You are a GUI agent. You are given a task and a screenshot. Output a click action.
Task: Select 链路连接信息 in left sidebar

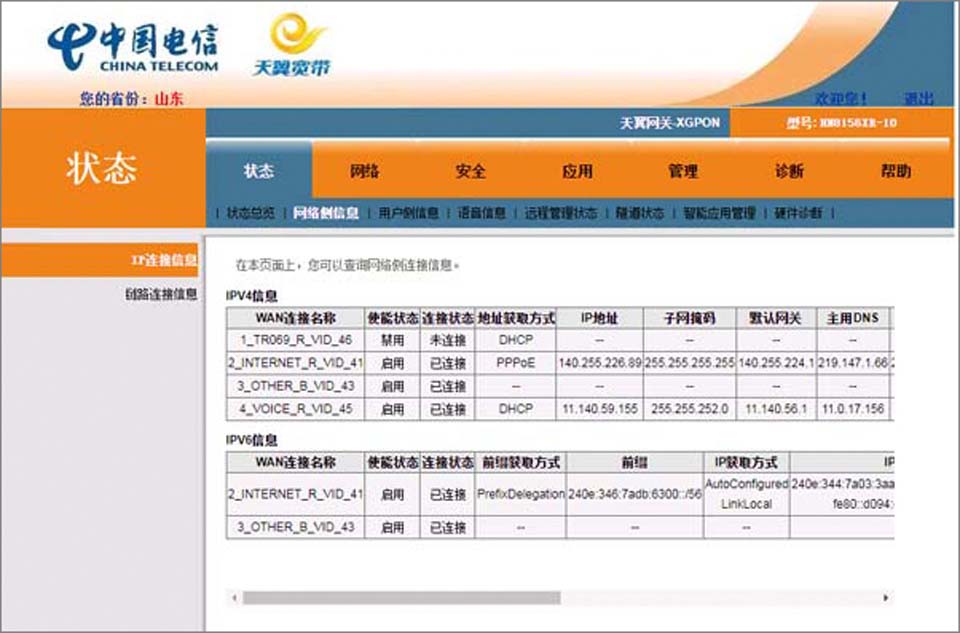(x=161, y=294)
